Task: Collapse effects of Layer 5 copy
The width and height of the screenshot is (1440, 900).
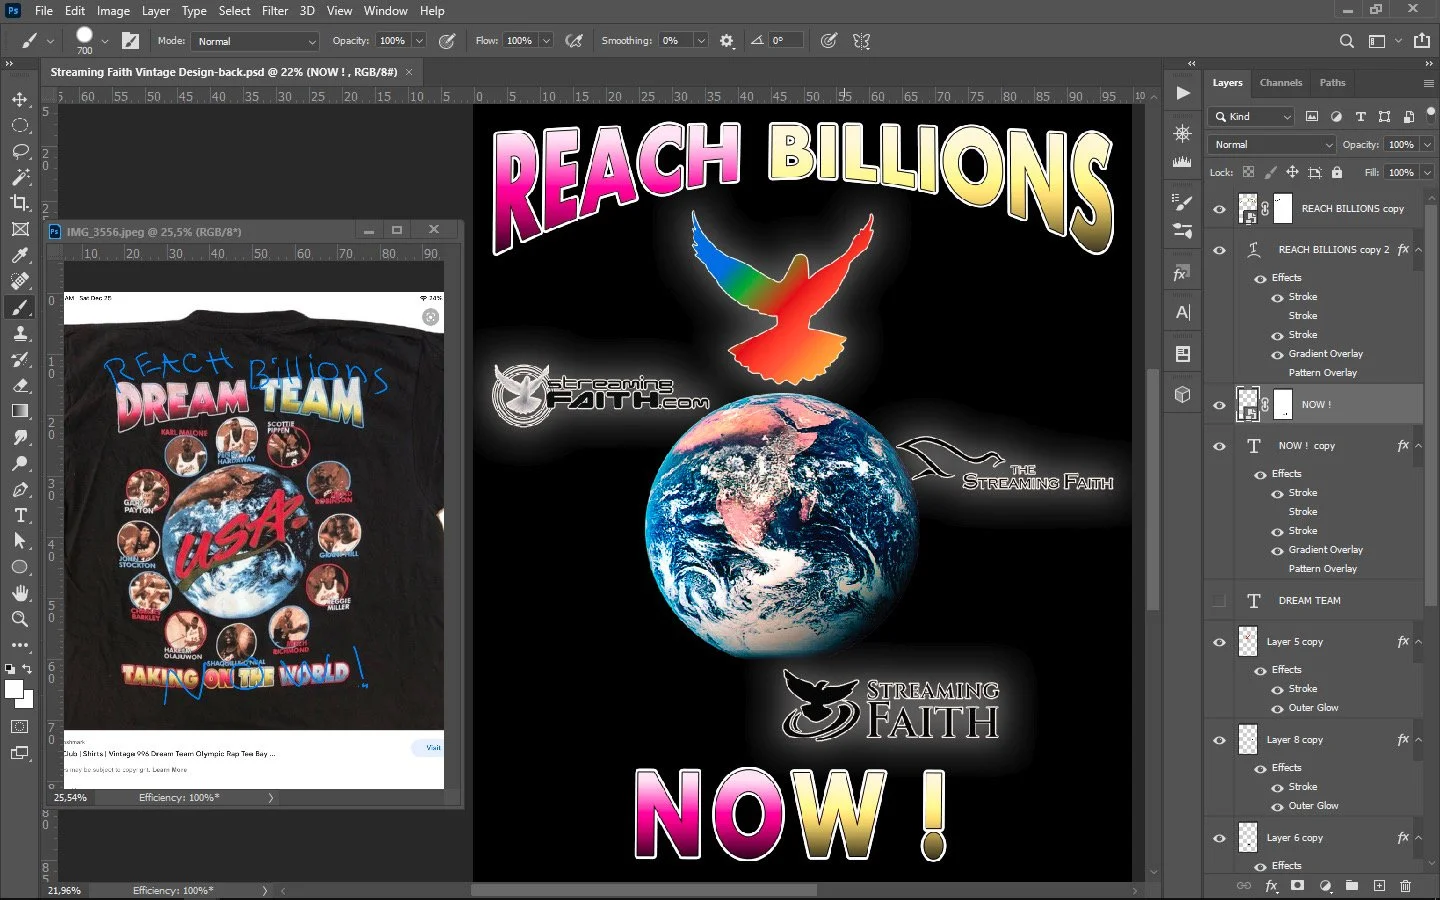Action: 1418,642
